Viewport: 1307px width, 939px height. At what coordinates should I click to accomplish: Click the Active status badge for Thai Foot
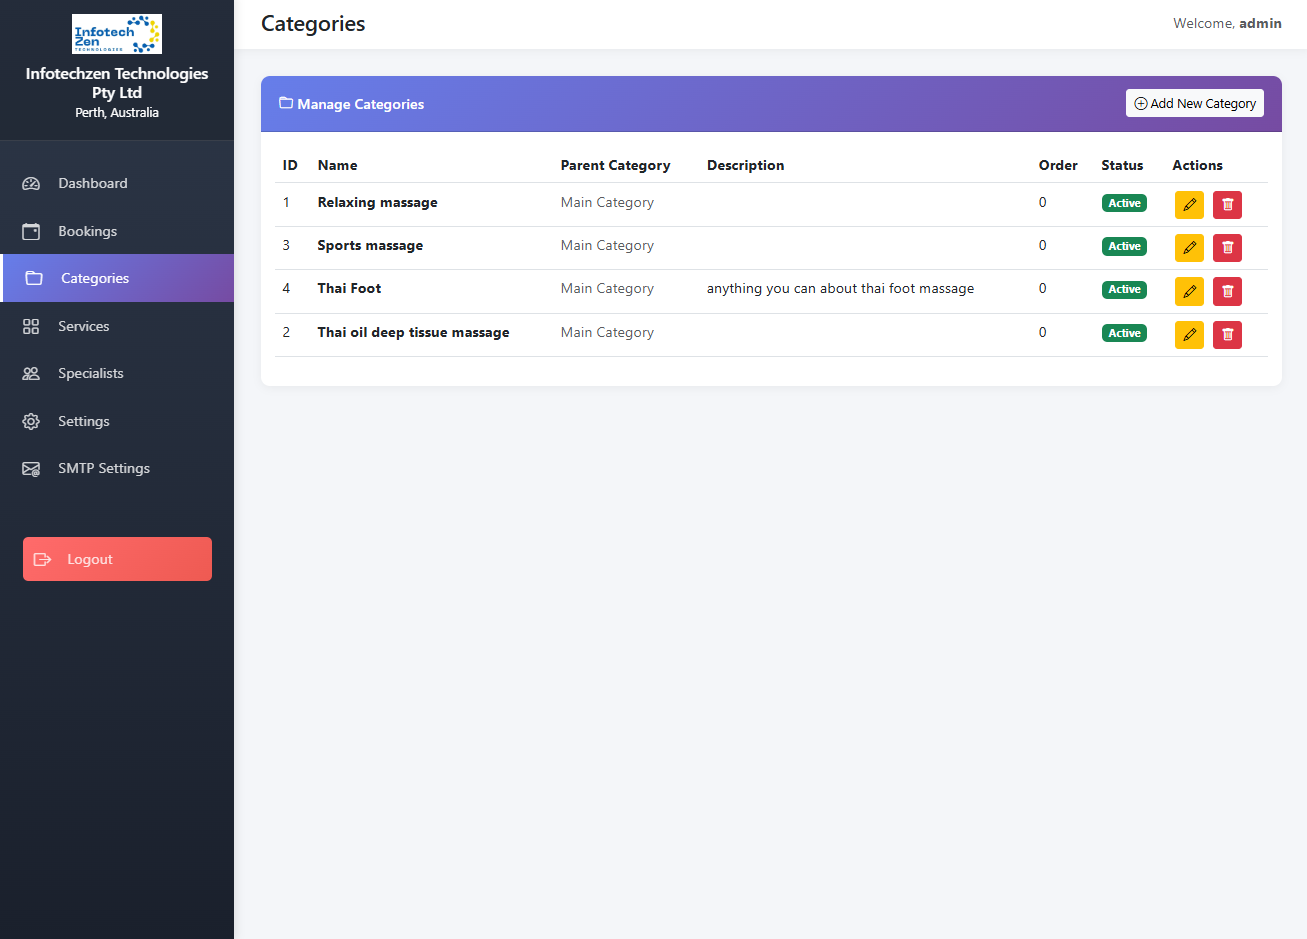point(1124,290)
